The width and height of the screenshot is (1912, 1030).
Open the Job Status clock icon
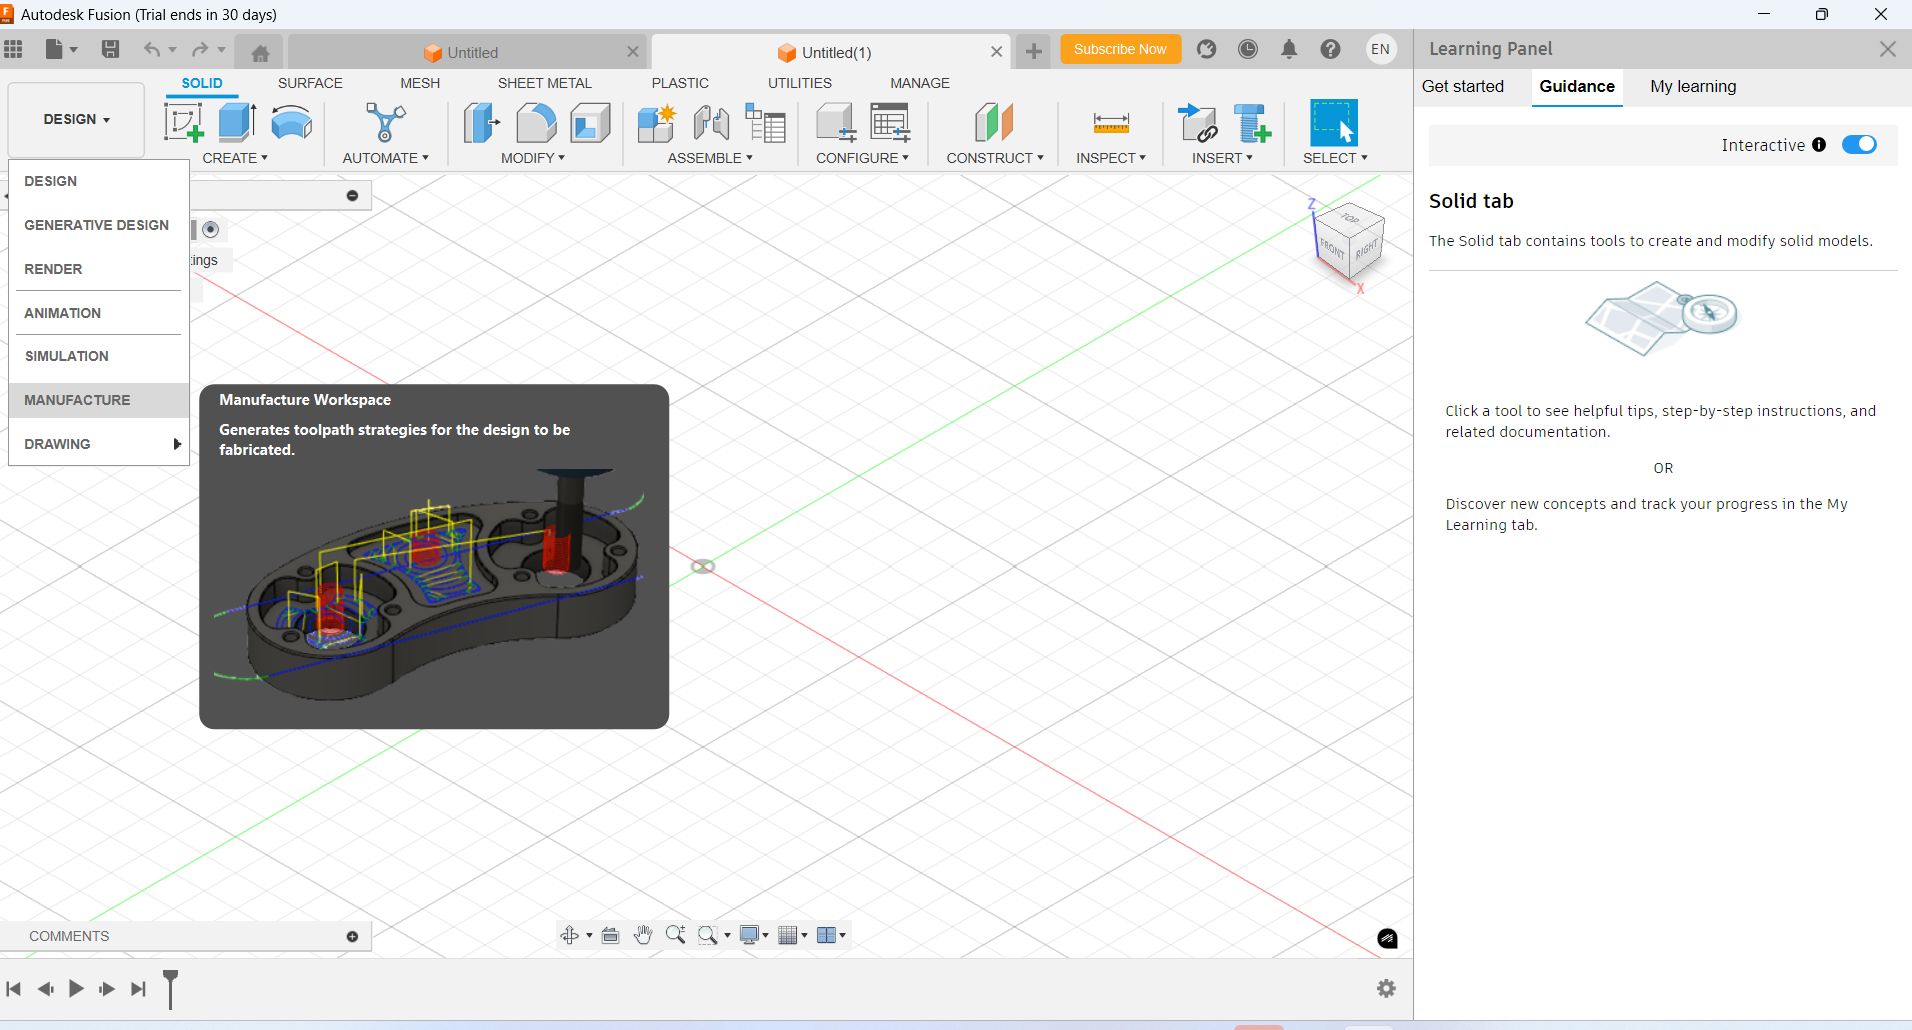point(1247,49)
